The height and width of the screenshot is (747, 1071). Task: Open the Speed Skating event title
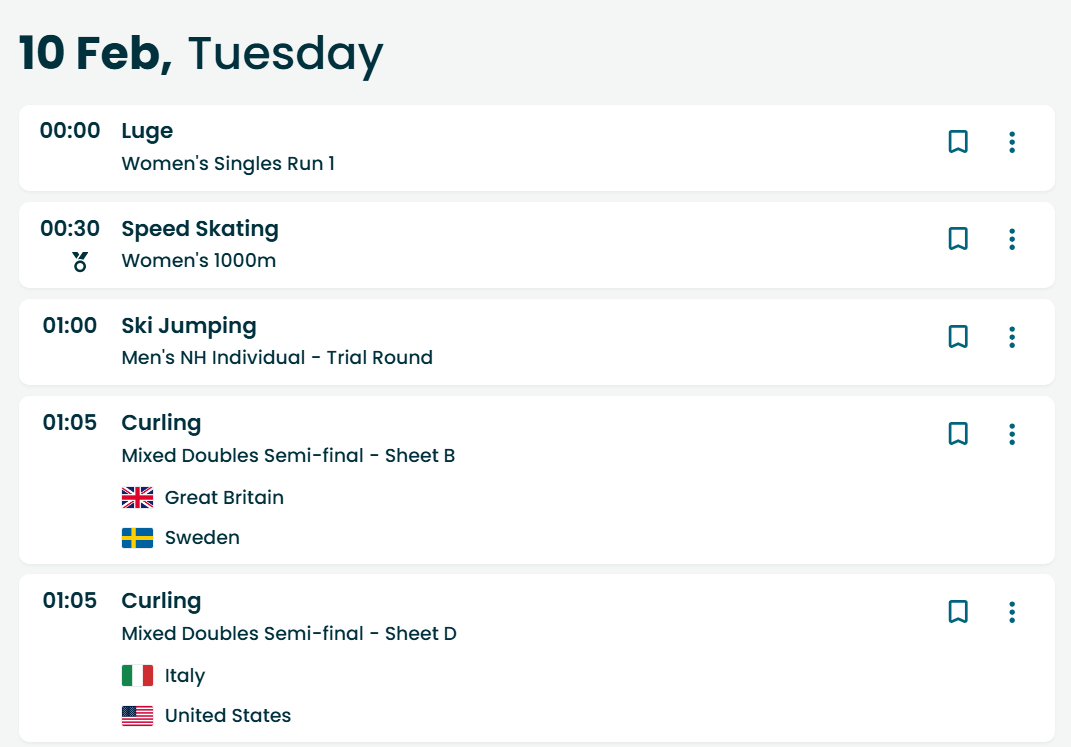point(200,228)
